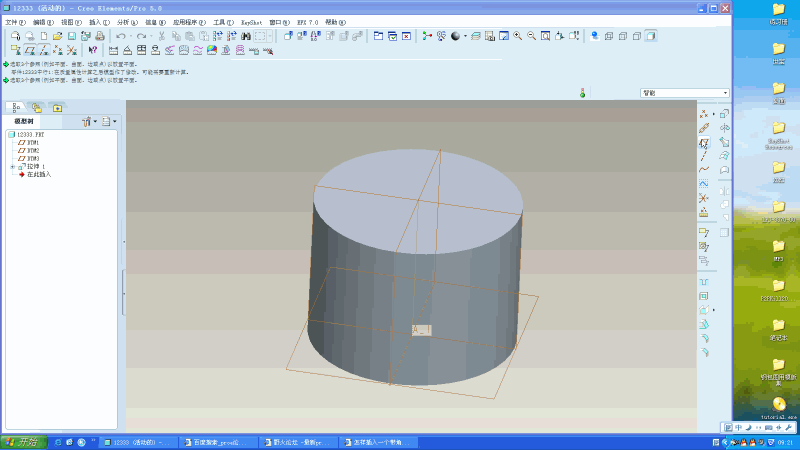
Task: Select the Datum Axis tool in right toolbar
Action: (x=704, y=156)
